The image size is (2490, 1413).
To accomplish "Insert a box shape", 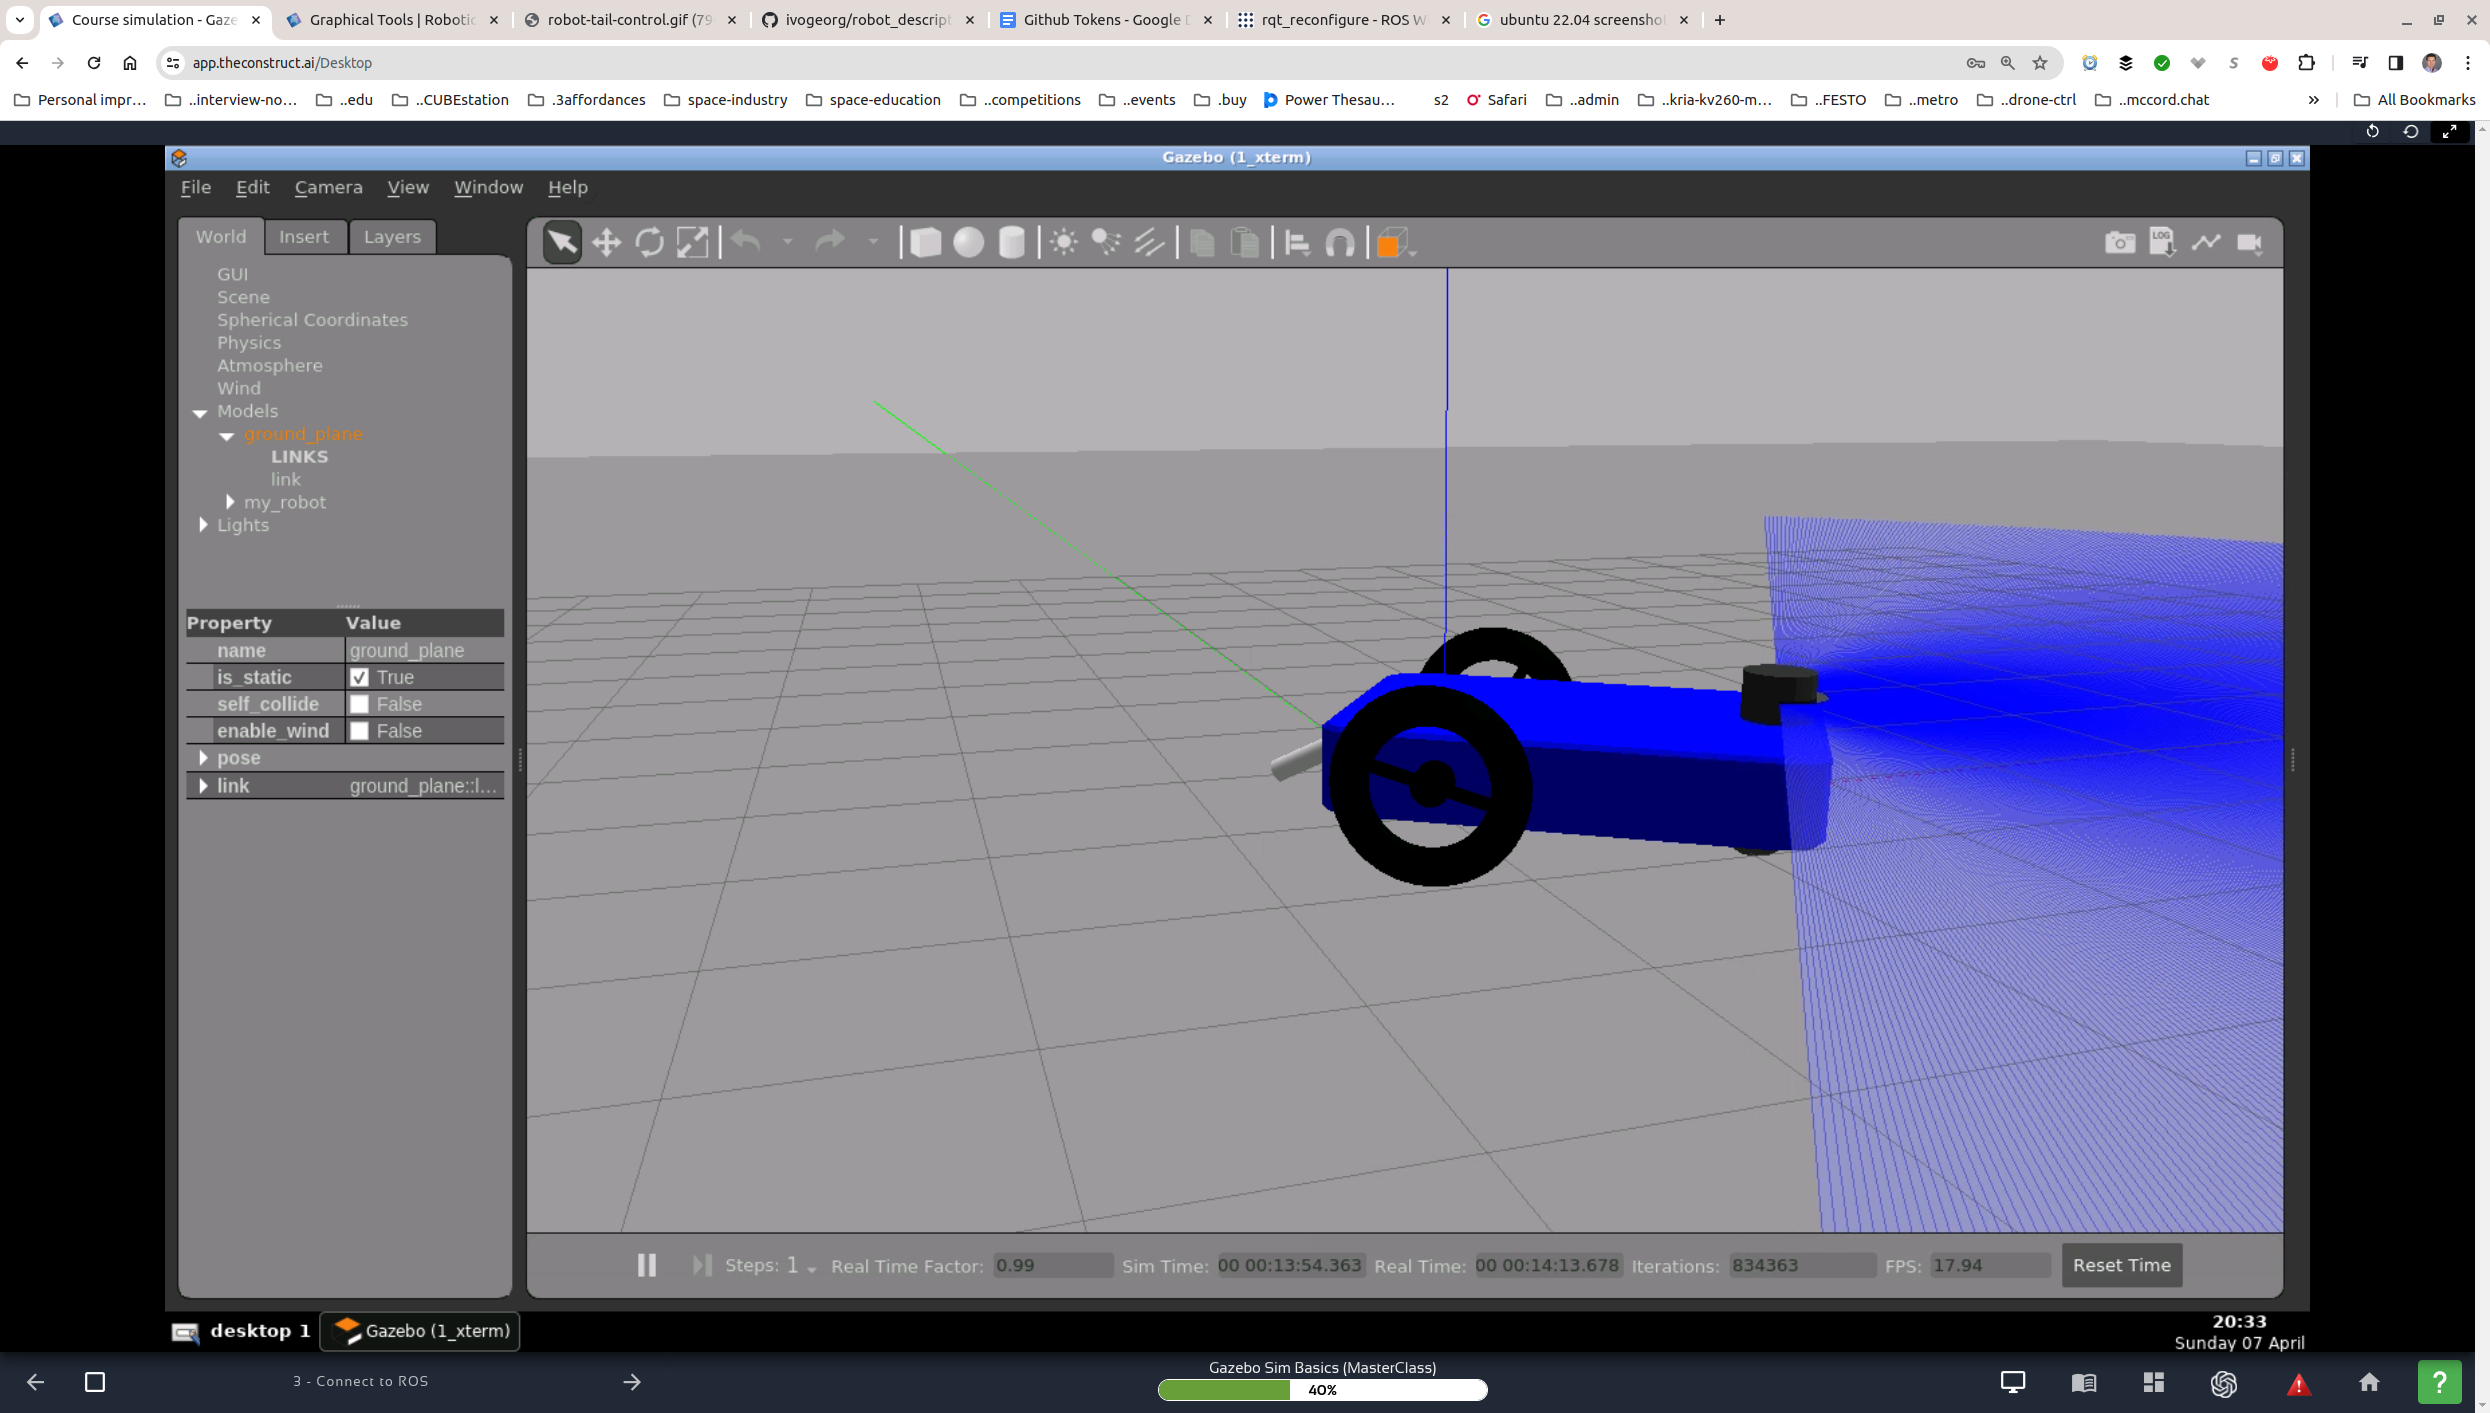I will [925, 242].
